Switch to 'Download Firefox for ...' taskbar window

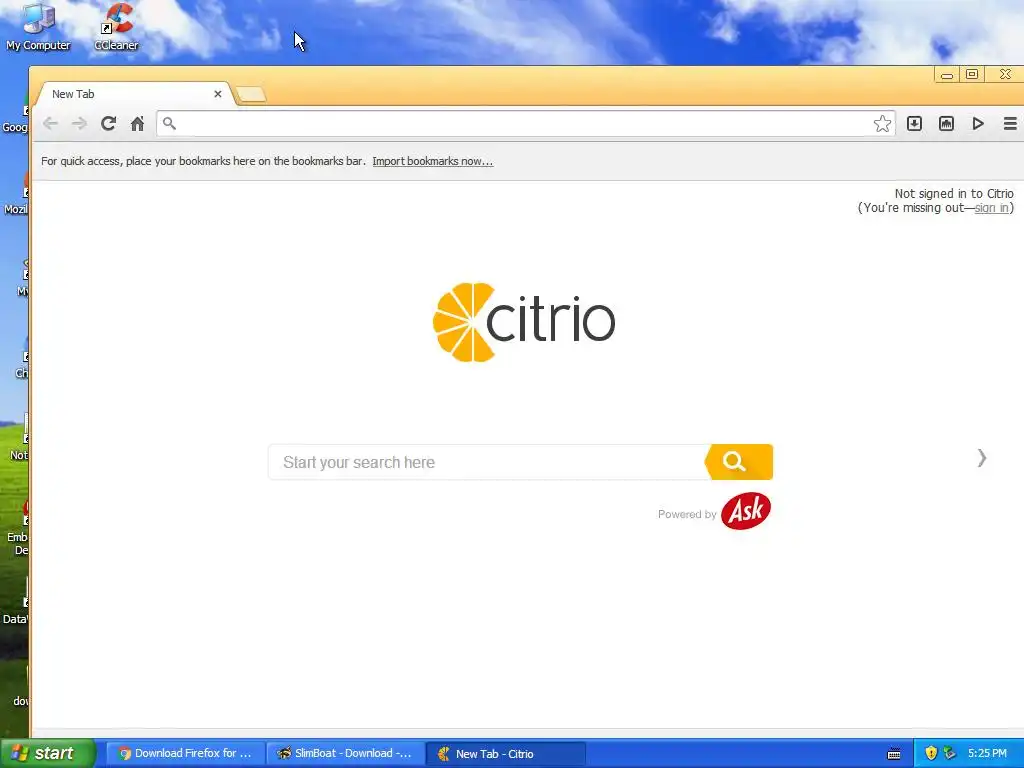[x=185, y=754]
